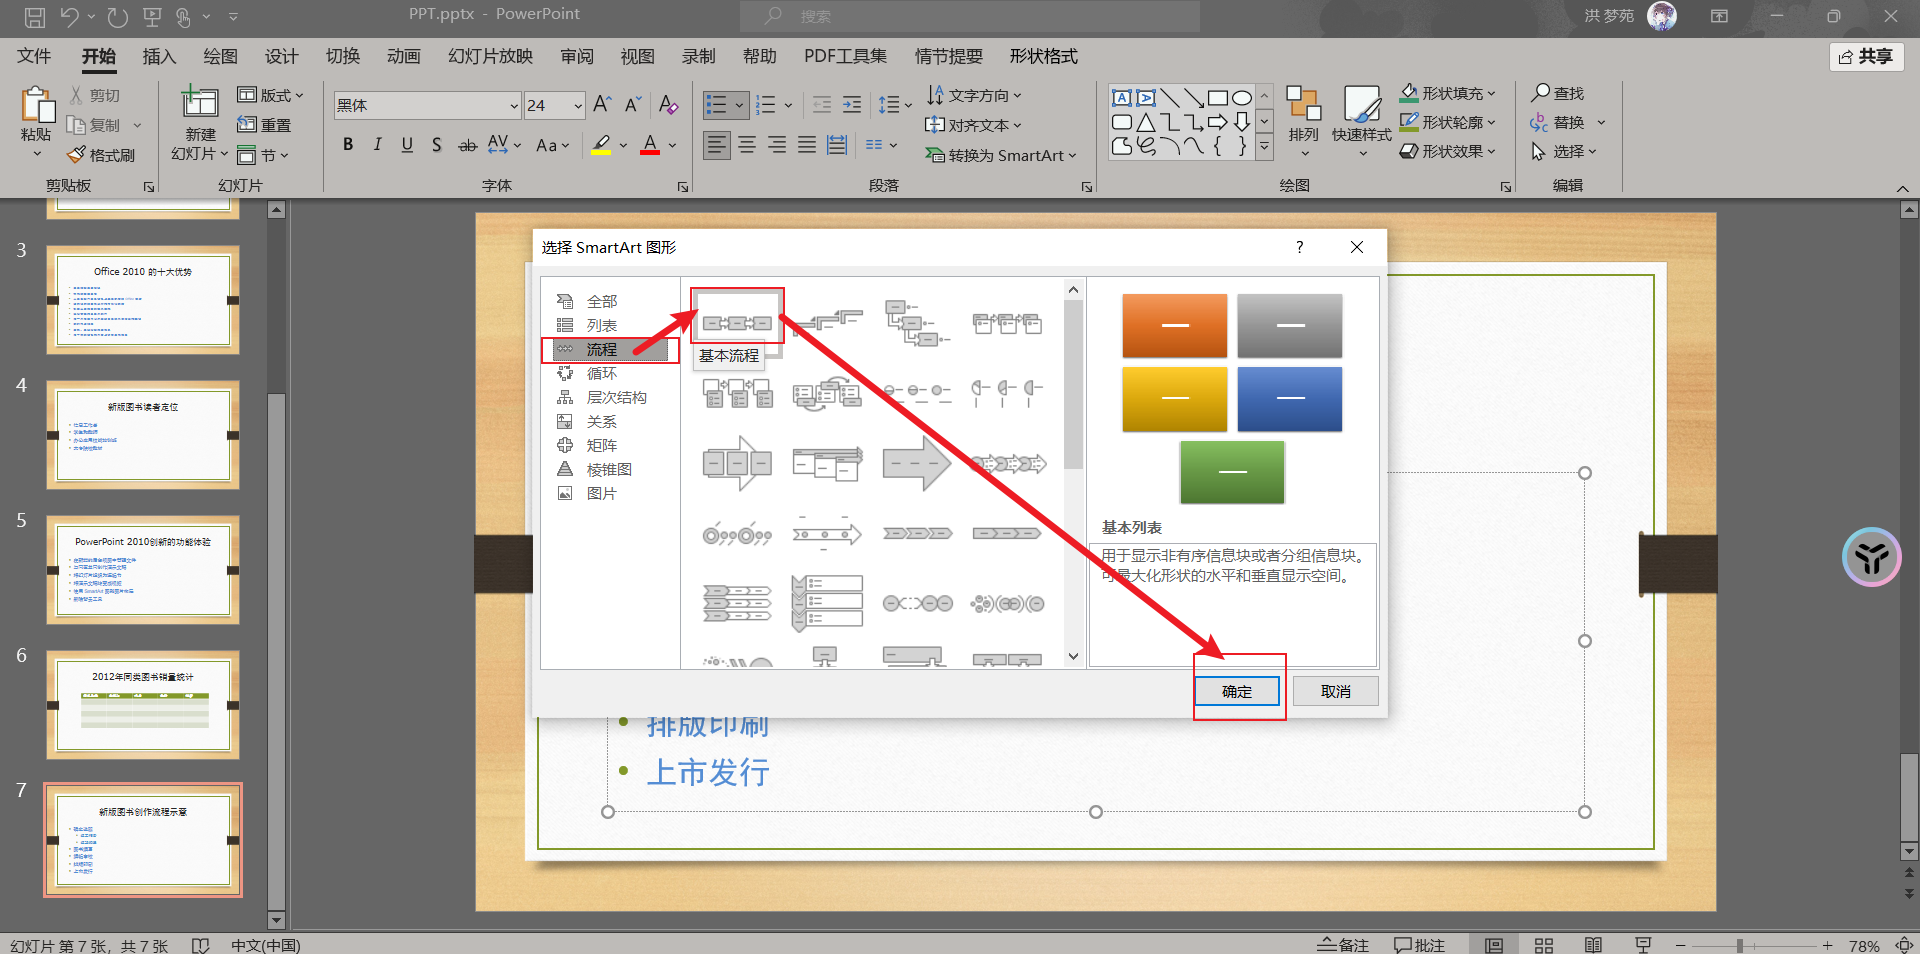Open Text Direction (文字方向) dropdown
Image resolution: width=1920 pixels, height=954 pixels.
pyautogui.click(x=974, y=95)
